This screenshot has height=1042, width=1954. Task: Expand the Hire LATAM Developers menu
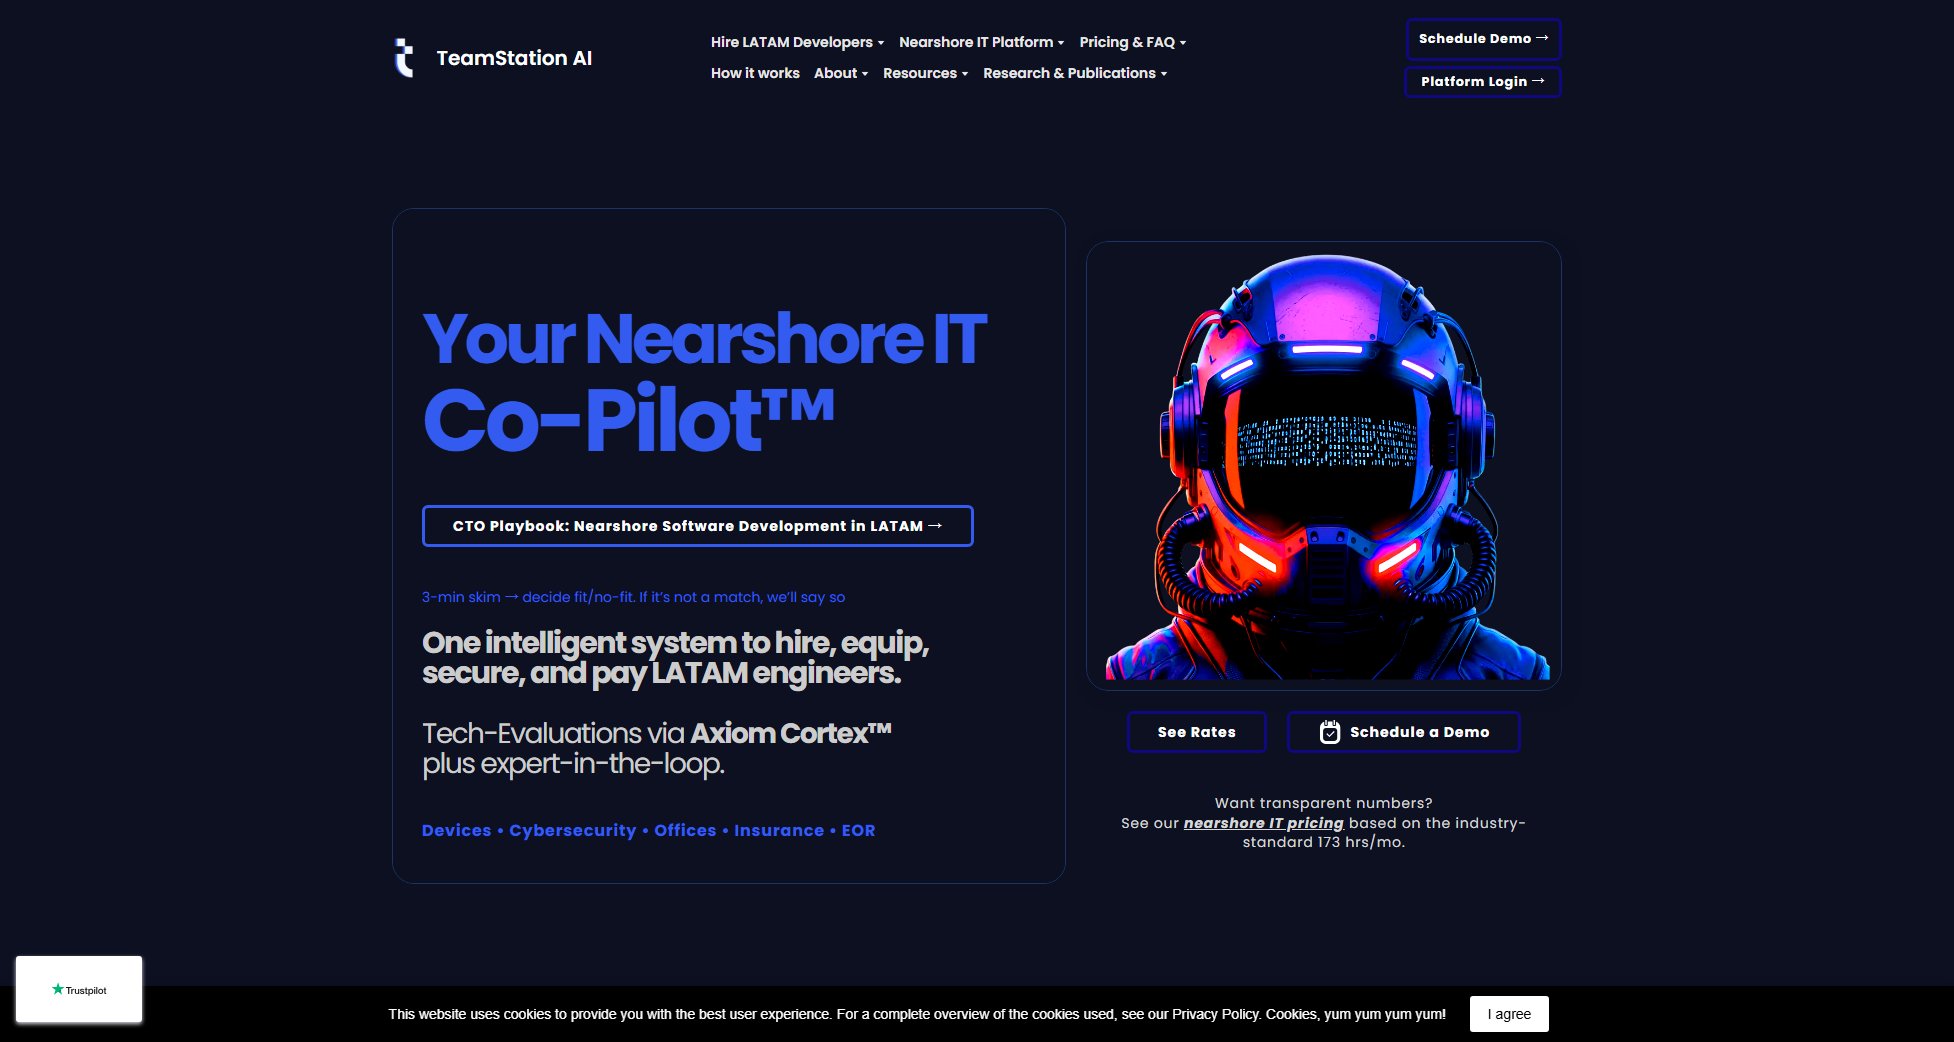tap(797, 42)
